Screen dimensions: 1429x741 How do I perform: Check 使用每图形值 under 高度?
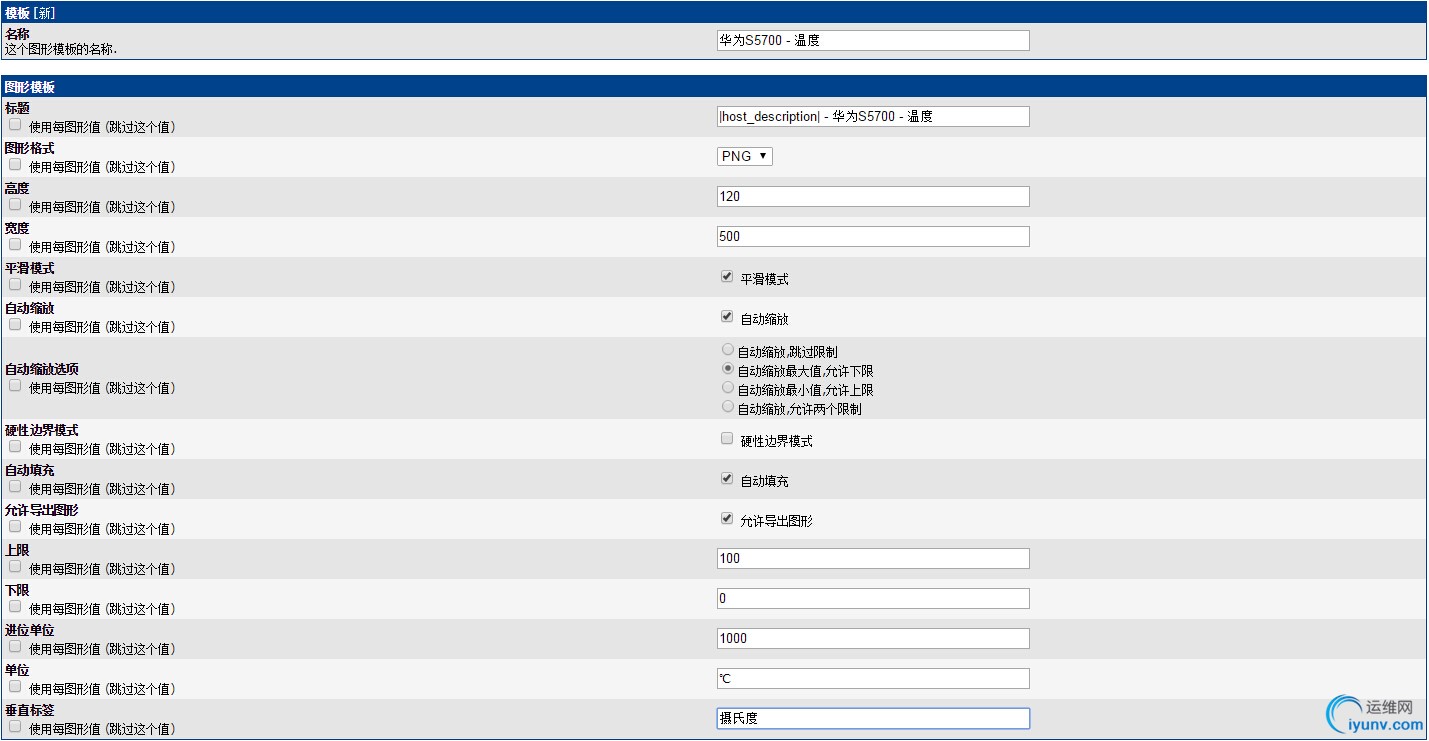click(15, 205)
